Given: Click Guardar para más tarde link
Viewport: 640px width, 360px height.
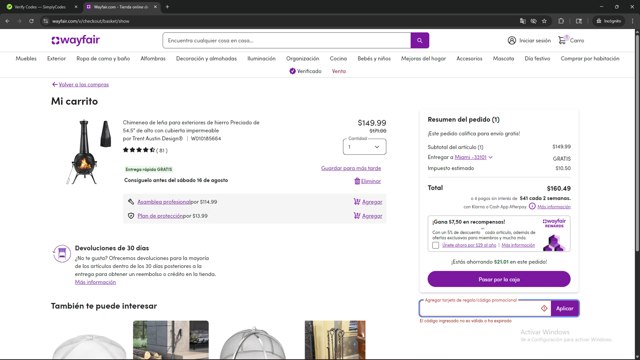Looking at the screenshot, I should pos(351,168).
